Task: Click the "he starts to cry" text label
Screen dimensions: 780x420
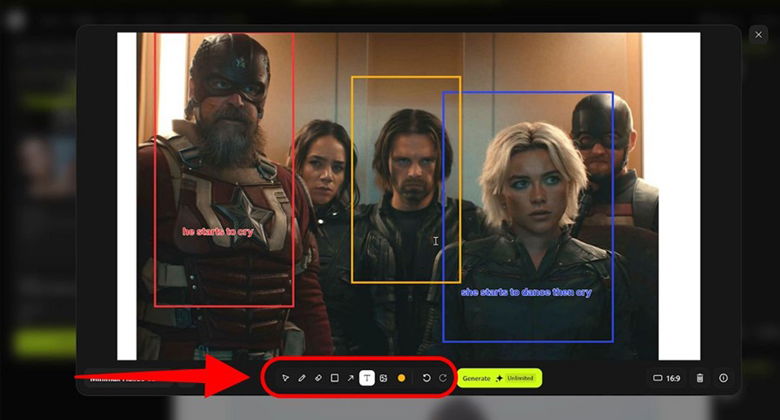Action: [218, 232]
